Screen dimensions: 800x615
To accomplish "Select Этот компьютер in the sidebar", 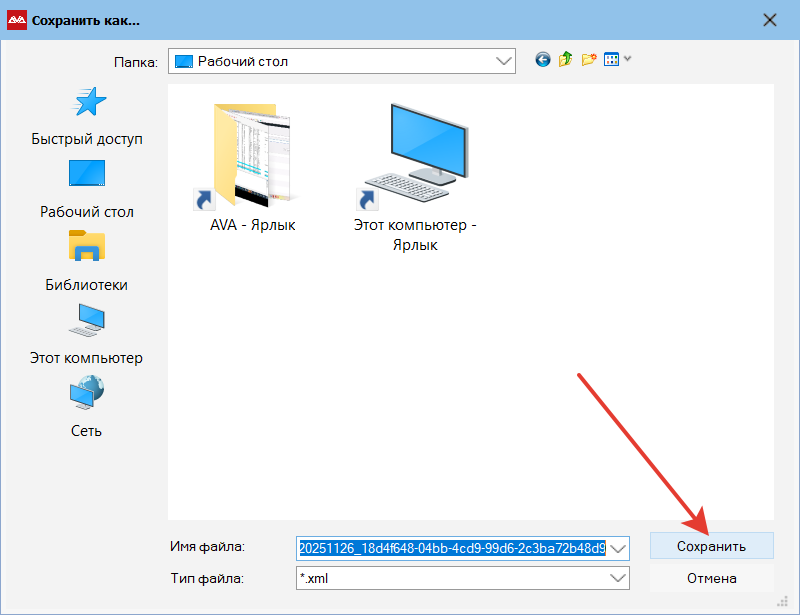I will (x=87, y=334).
